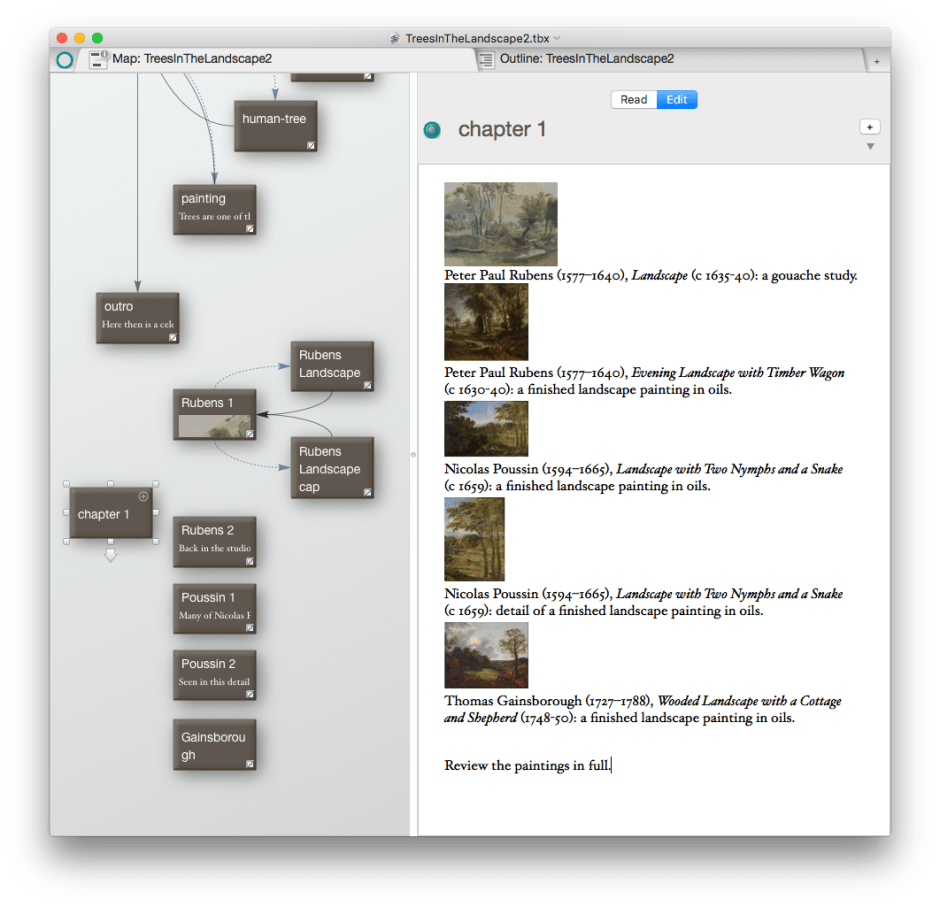Screen dimensions: 940x907
Task: Click the text indicator icon on the painting note
Action: 250,228
